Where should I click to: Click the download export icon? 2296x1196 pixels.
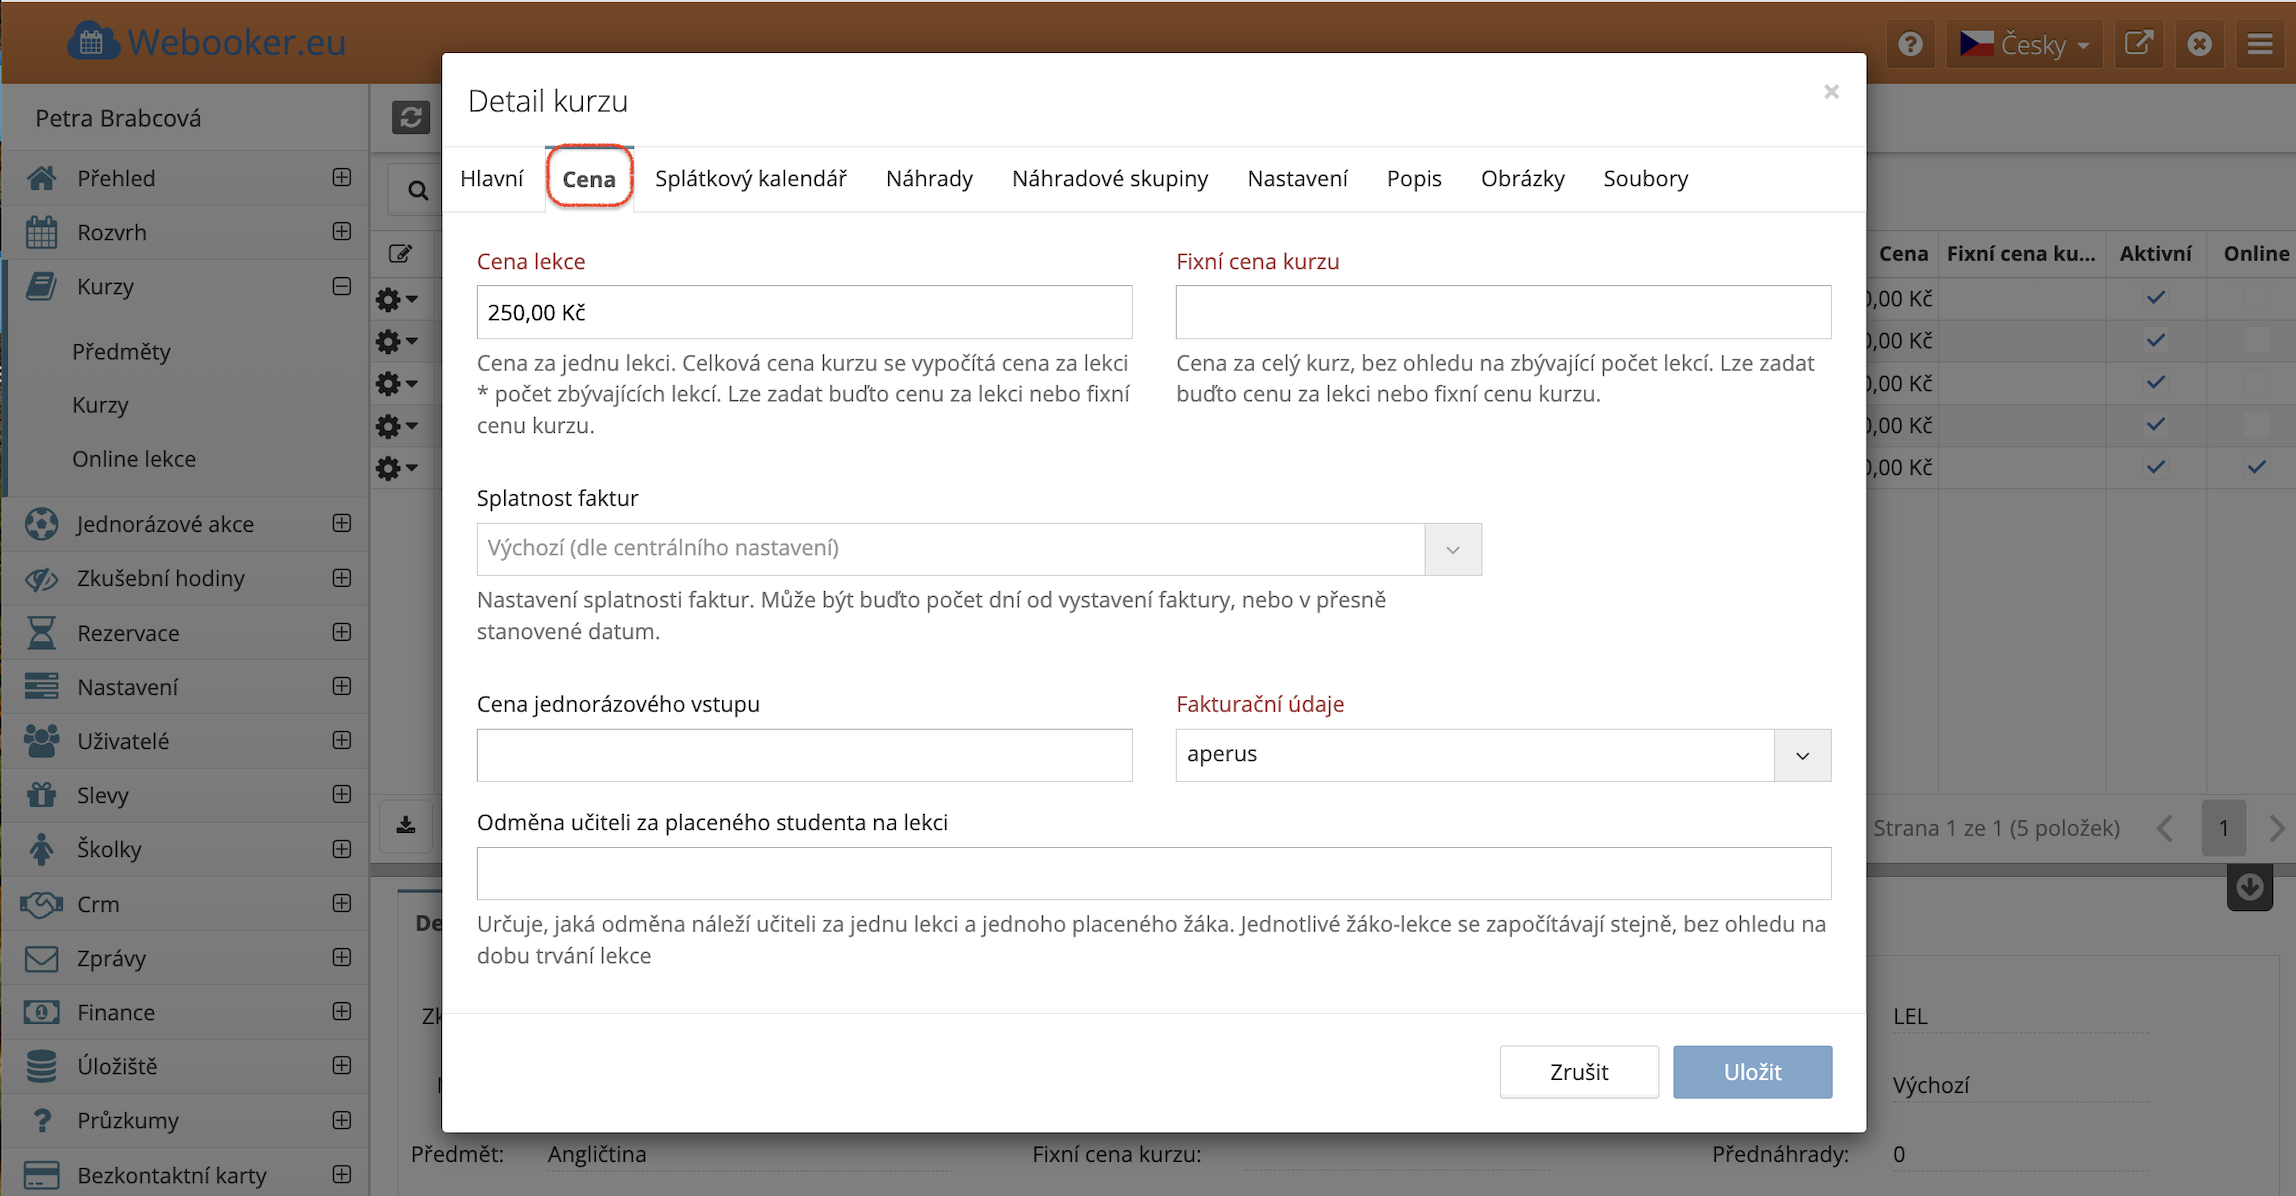406,825
